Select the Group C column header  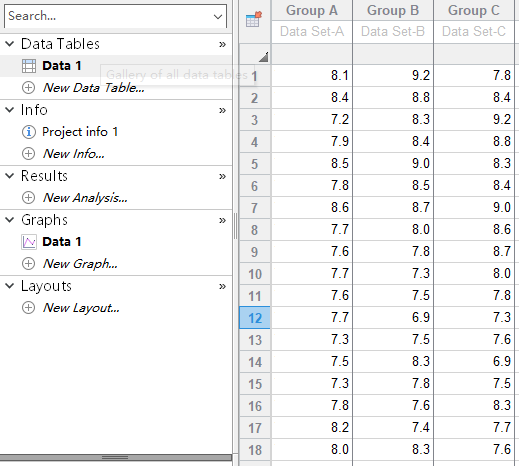coord(474,10)
